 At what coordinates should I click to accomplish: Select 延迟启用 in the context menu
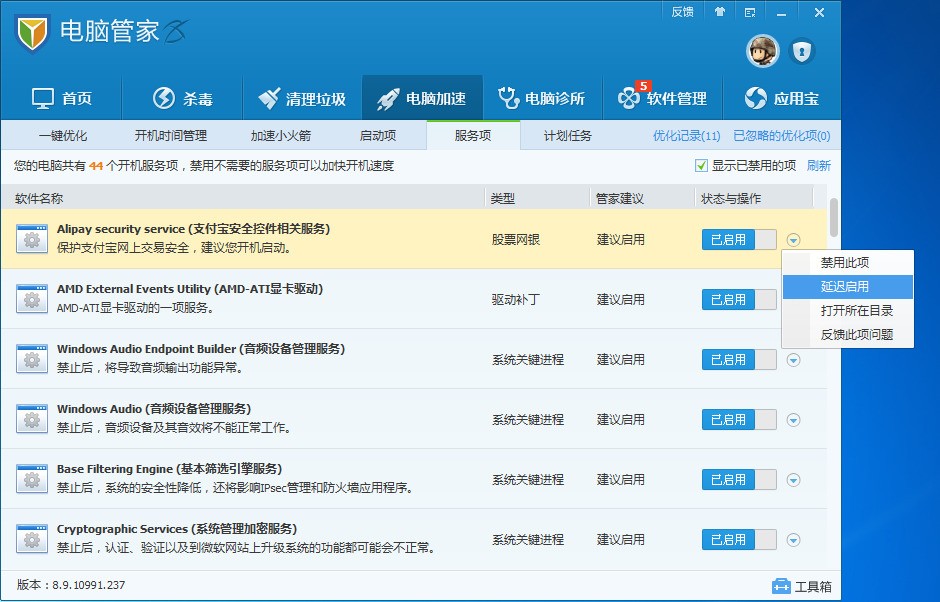click(x=848, y=287)
